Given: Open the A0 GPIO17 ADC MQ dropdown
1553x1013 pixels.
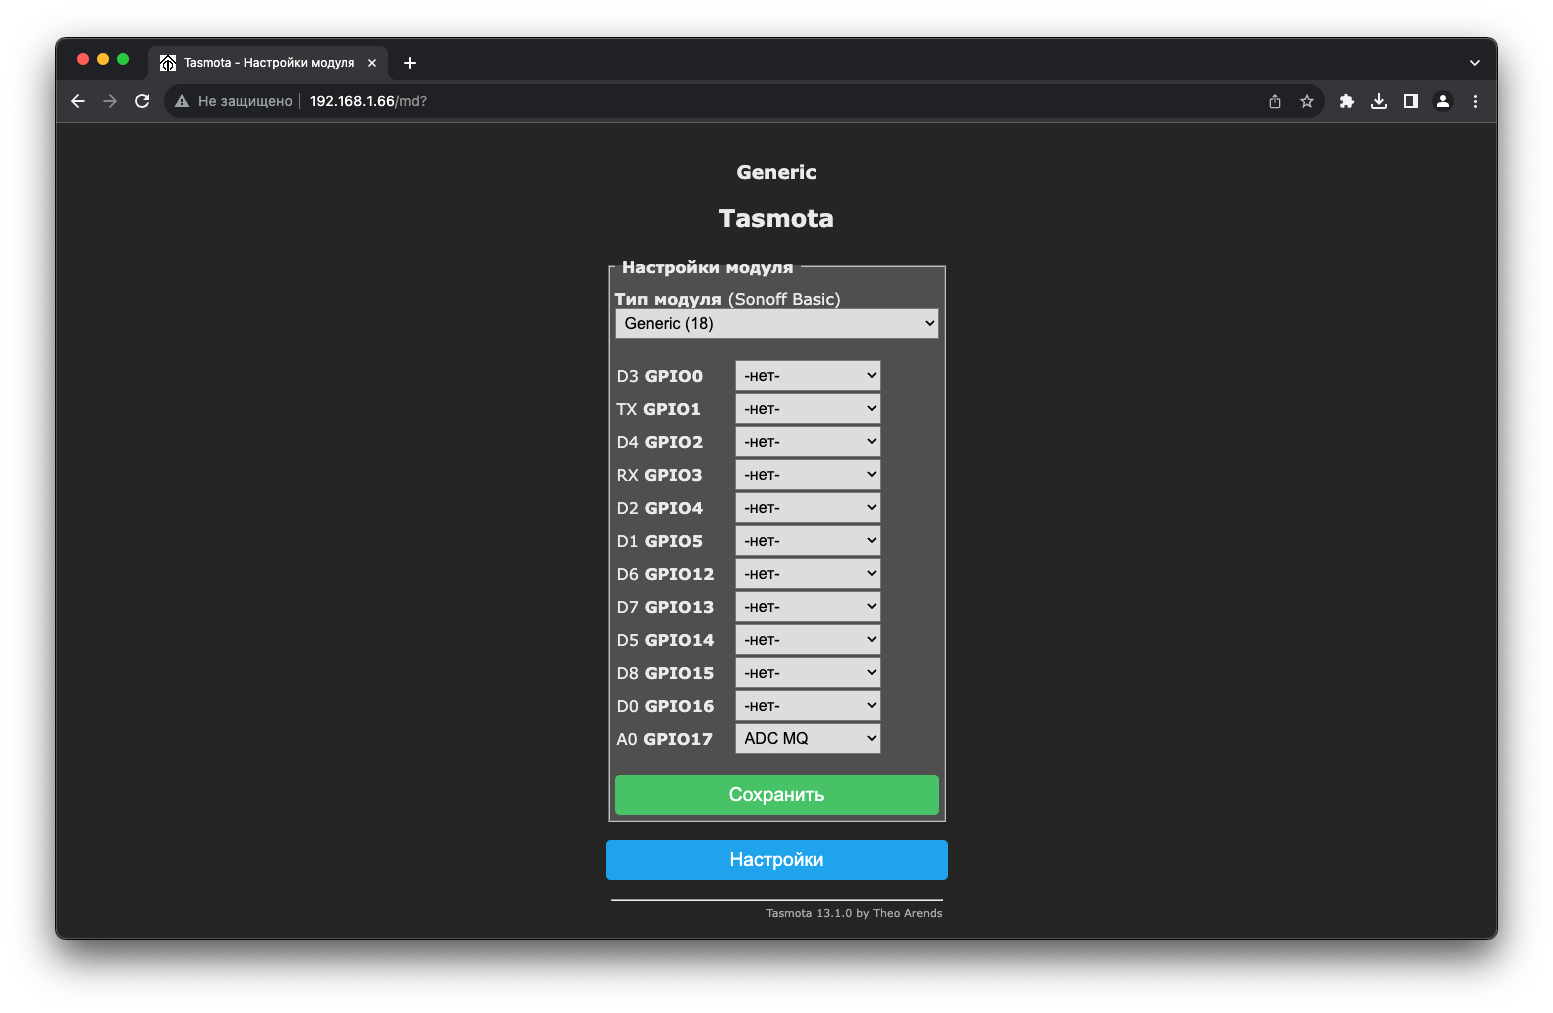Looking at the screenshot, I should click(808, 739).
